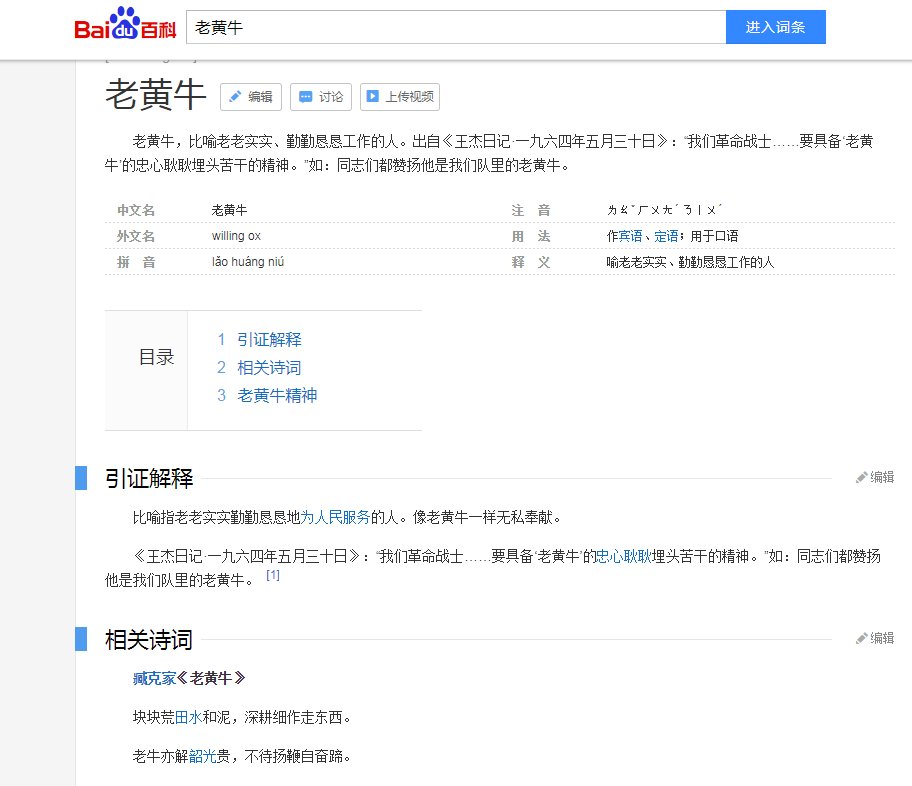This screenshot has height=786, width=912.
Task: Click the 田水 link in the poem
Action: [x=186, y=717]
